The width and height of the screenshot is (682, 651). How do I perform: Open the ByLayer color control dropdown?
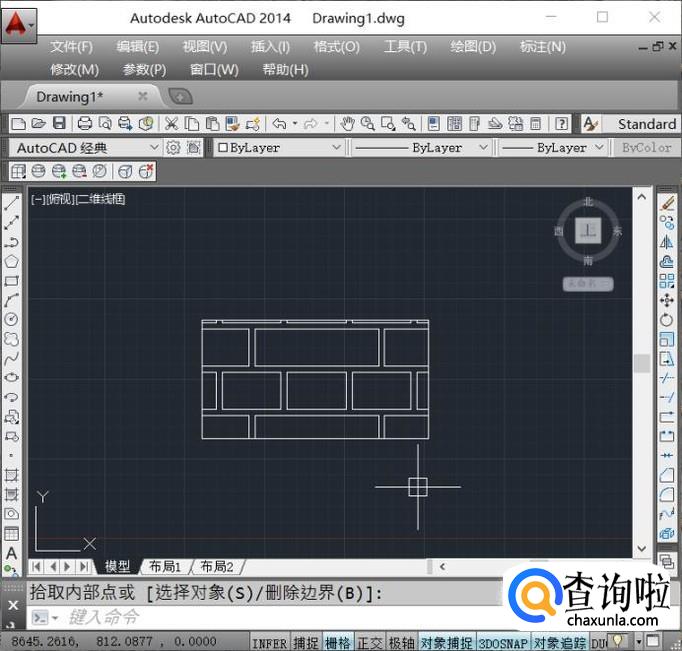[335, 148]
